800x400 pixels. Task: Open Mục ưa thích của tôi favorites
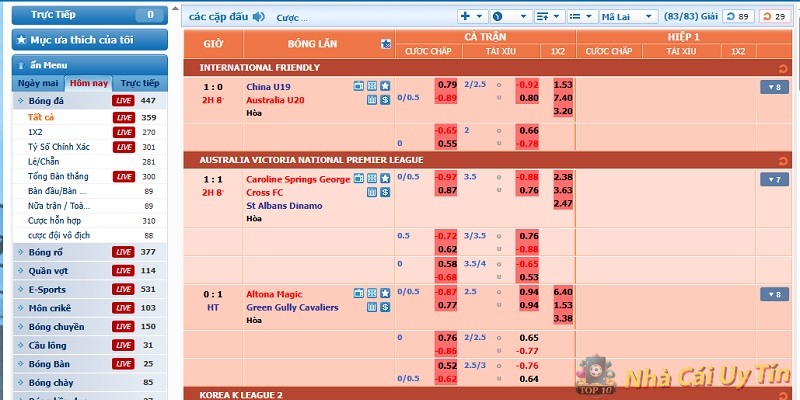point(86,41)
